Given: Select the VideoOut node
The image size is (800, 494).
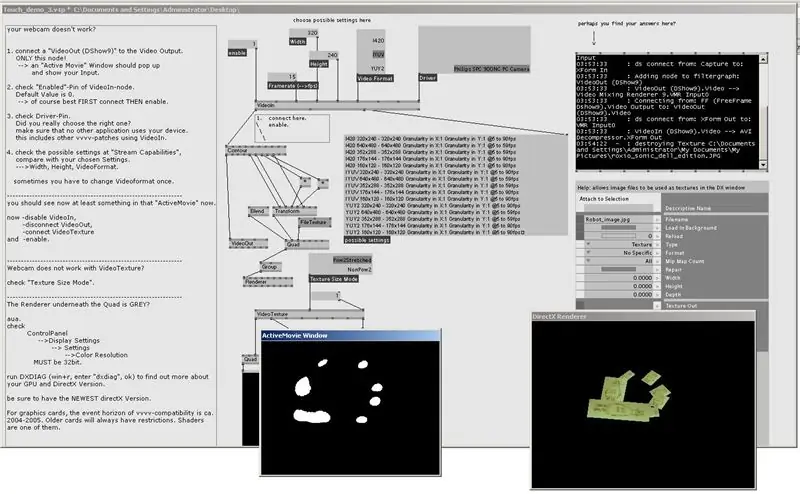Looking at the screenshot, I should (x=248, y=244).
